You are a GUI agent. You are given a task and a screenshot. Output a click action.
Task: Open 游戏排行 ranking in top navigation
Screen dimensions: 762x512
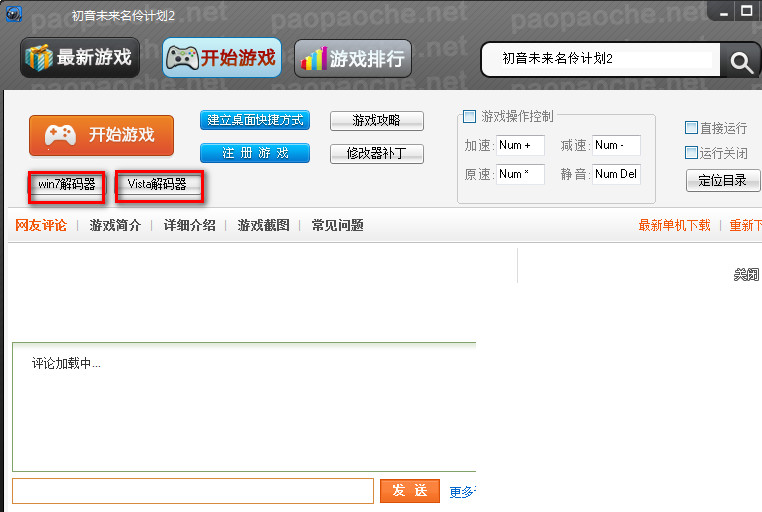pyautogui.click(x=353, y=59)
